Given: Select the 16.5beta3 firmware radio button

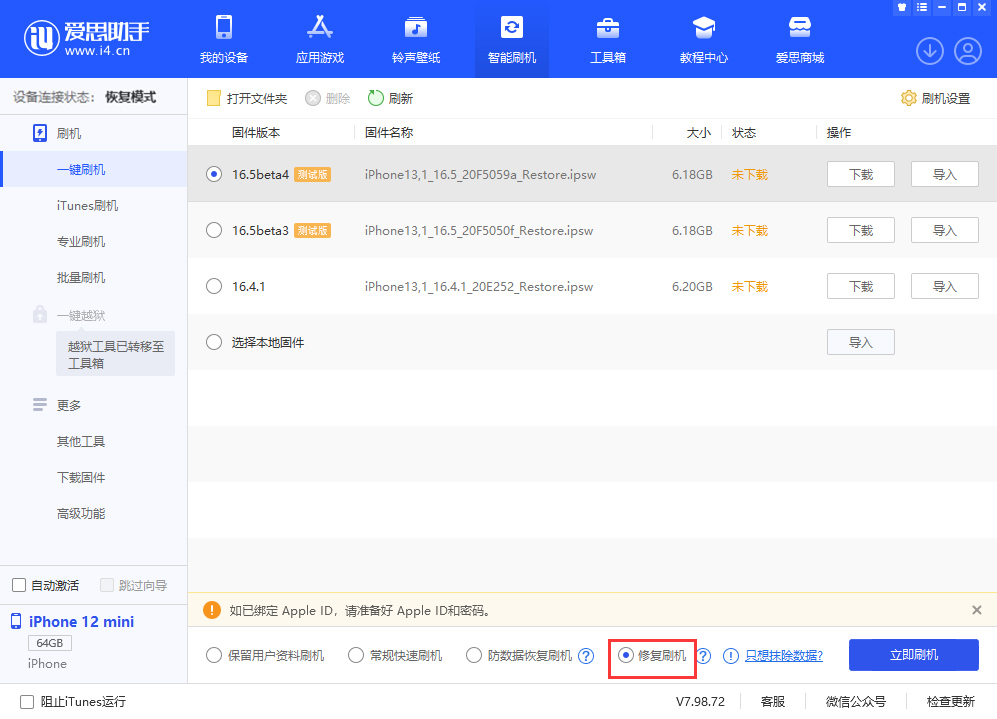Looking at the screenshot, I should [x=213, y=230].
